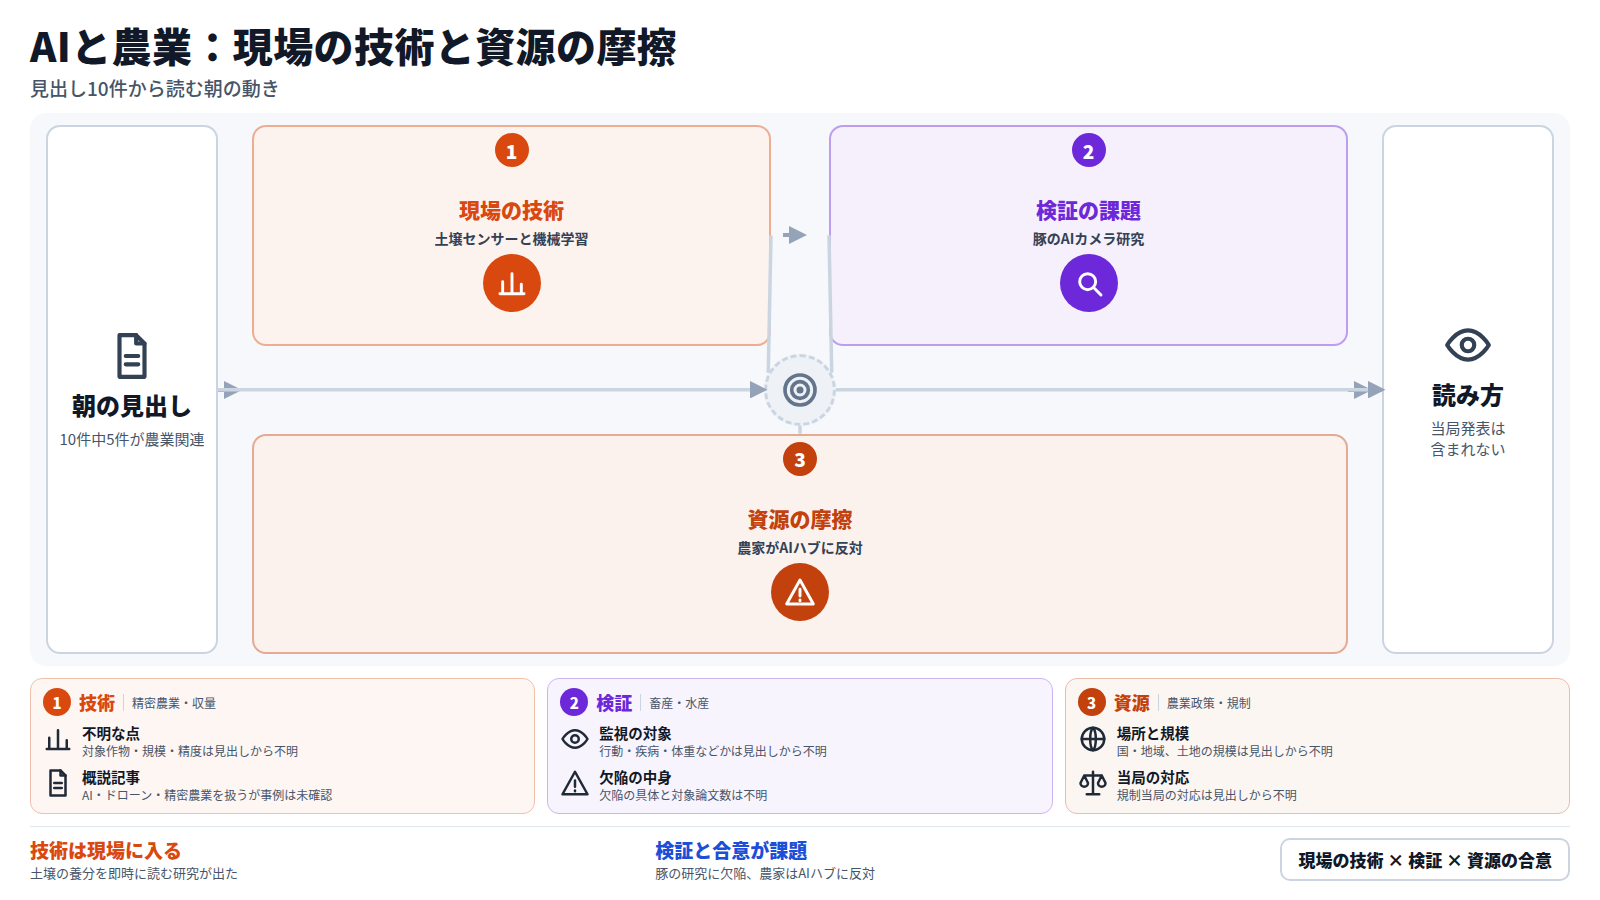Click the subtitle 見出し10件から読む朝の動き
The height and width of the screenshot is (900, 1600).
click(155, 89)
